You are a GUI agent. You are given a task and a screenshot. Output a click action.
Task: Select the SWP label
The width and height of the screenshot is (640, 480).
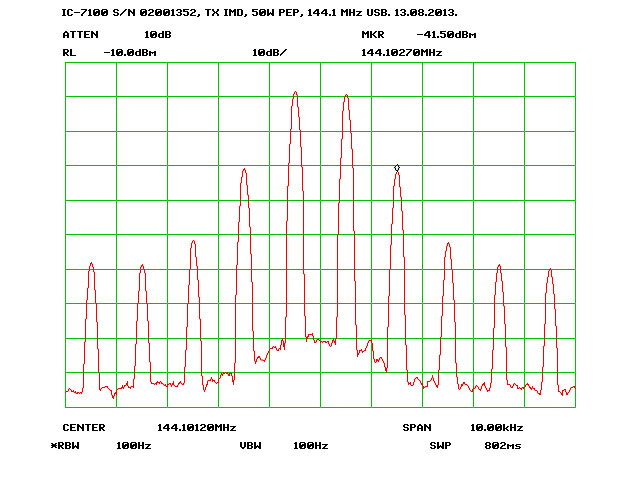click(x=440, y=446)
